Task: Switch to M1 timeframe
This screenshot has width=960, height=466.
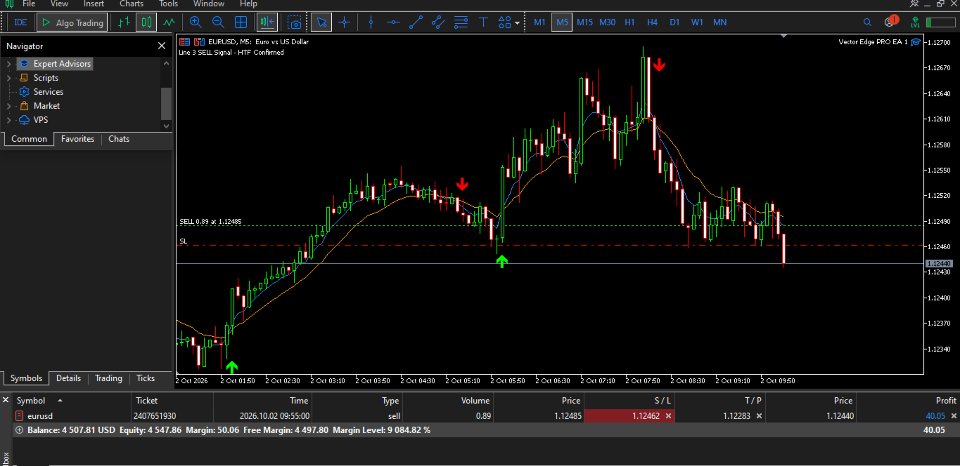Action: click(539, 22)
